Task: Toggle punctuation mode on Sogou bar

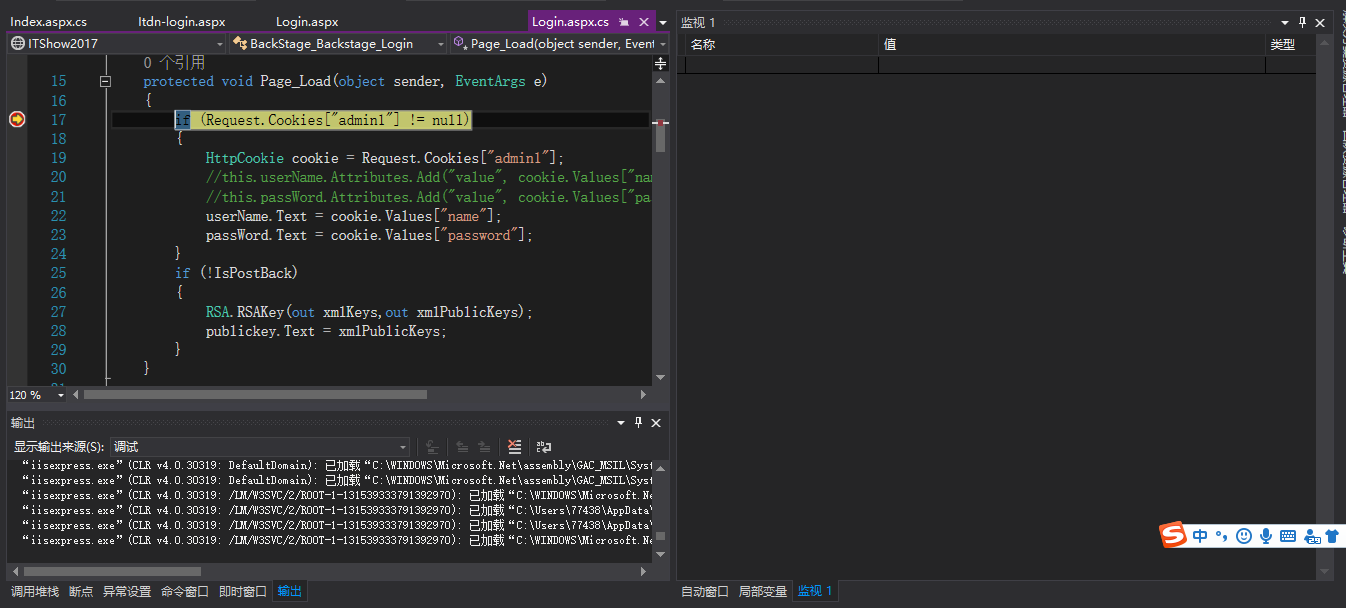Action: [1221, 536]
